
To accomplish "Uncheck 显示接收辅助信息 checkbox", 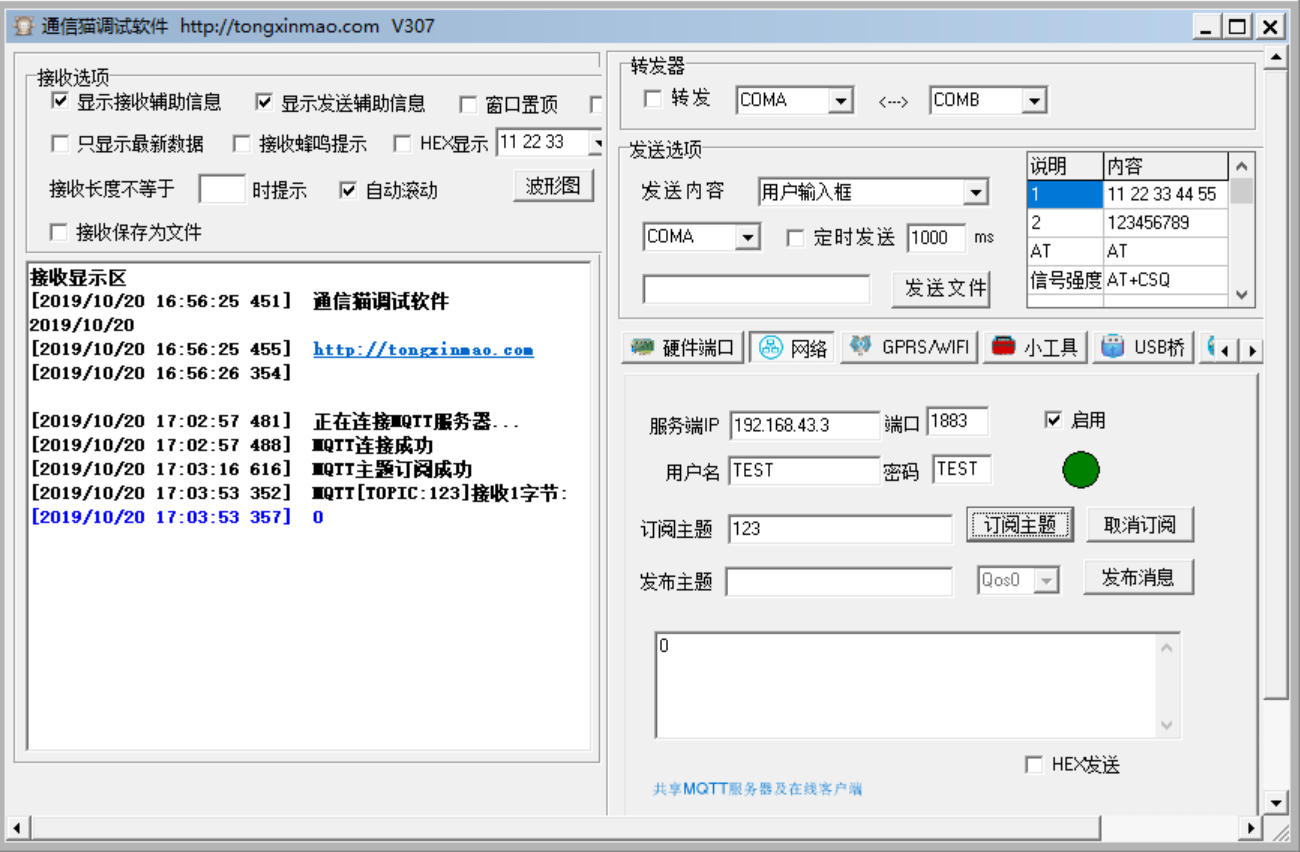I will point(60,101).
